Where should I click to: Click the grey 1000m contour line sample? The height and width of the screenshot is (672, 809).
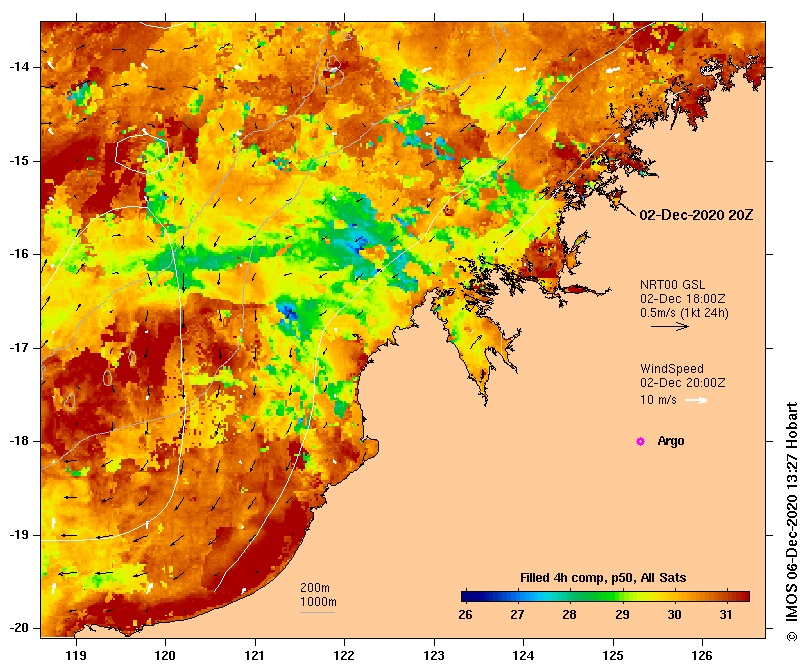pos(318,613)
